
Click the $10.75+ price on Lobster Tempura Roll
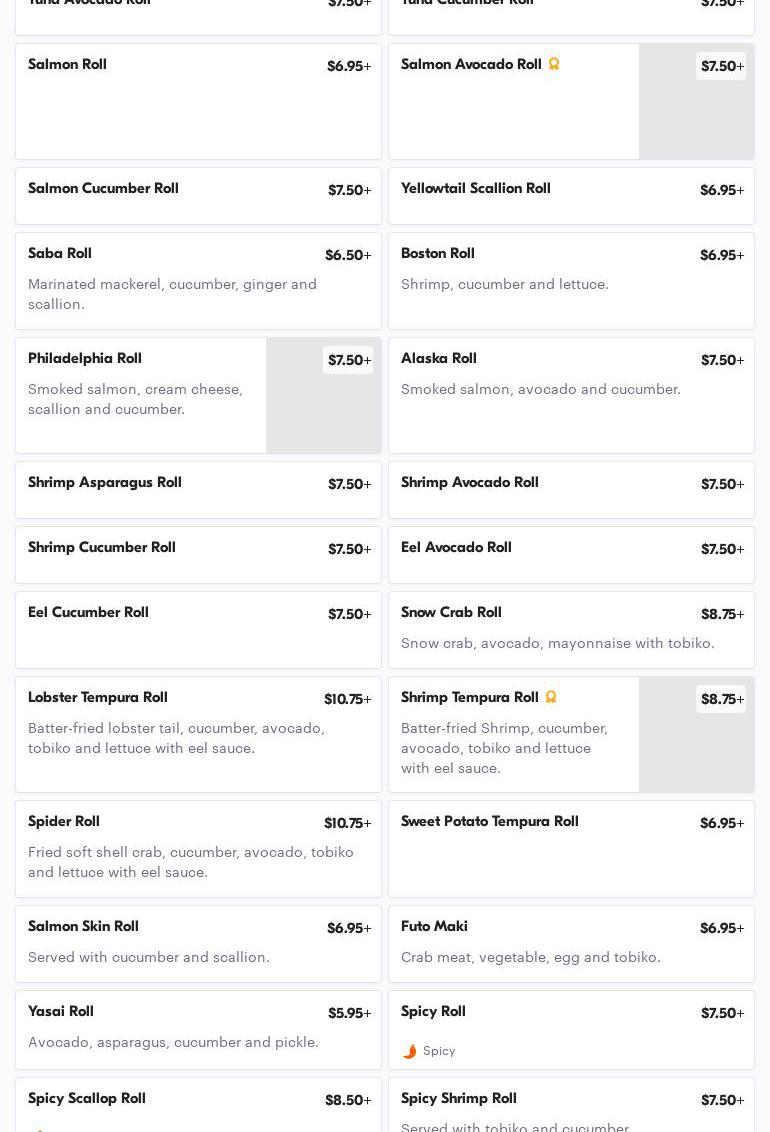click(347, 699)
